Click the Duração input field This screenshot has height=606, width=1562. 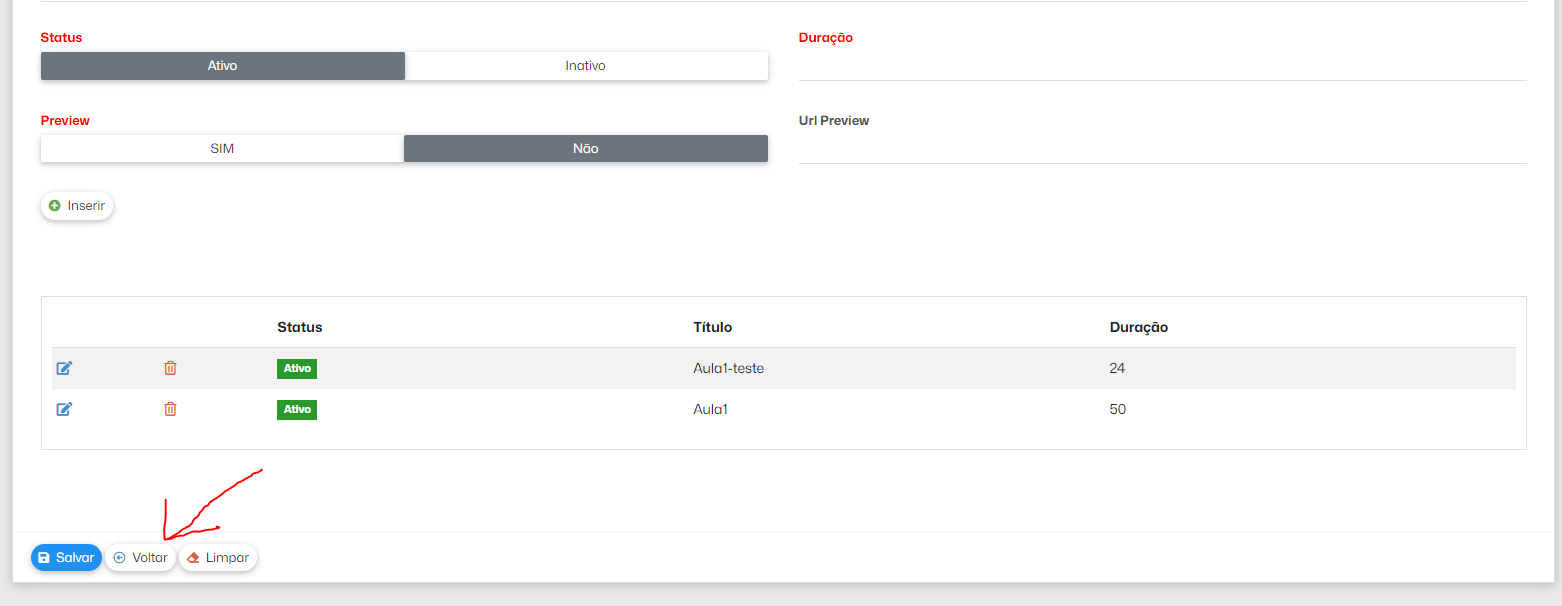(x=1162, y=66)
